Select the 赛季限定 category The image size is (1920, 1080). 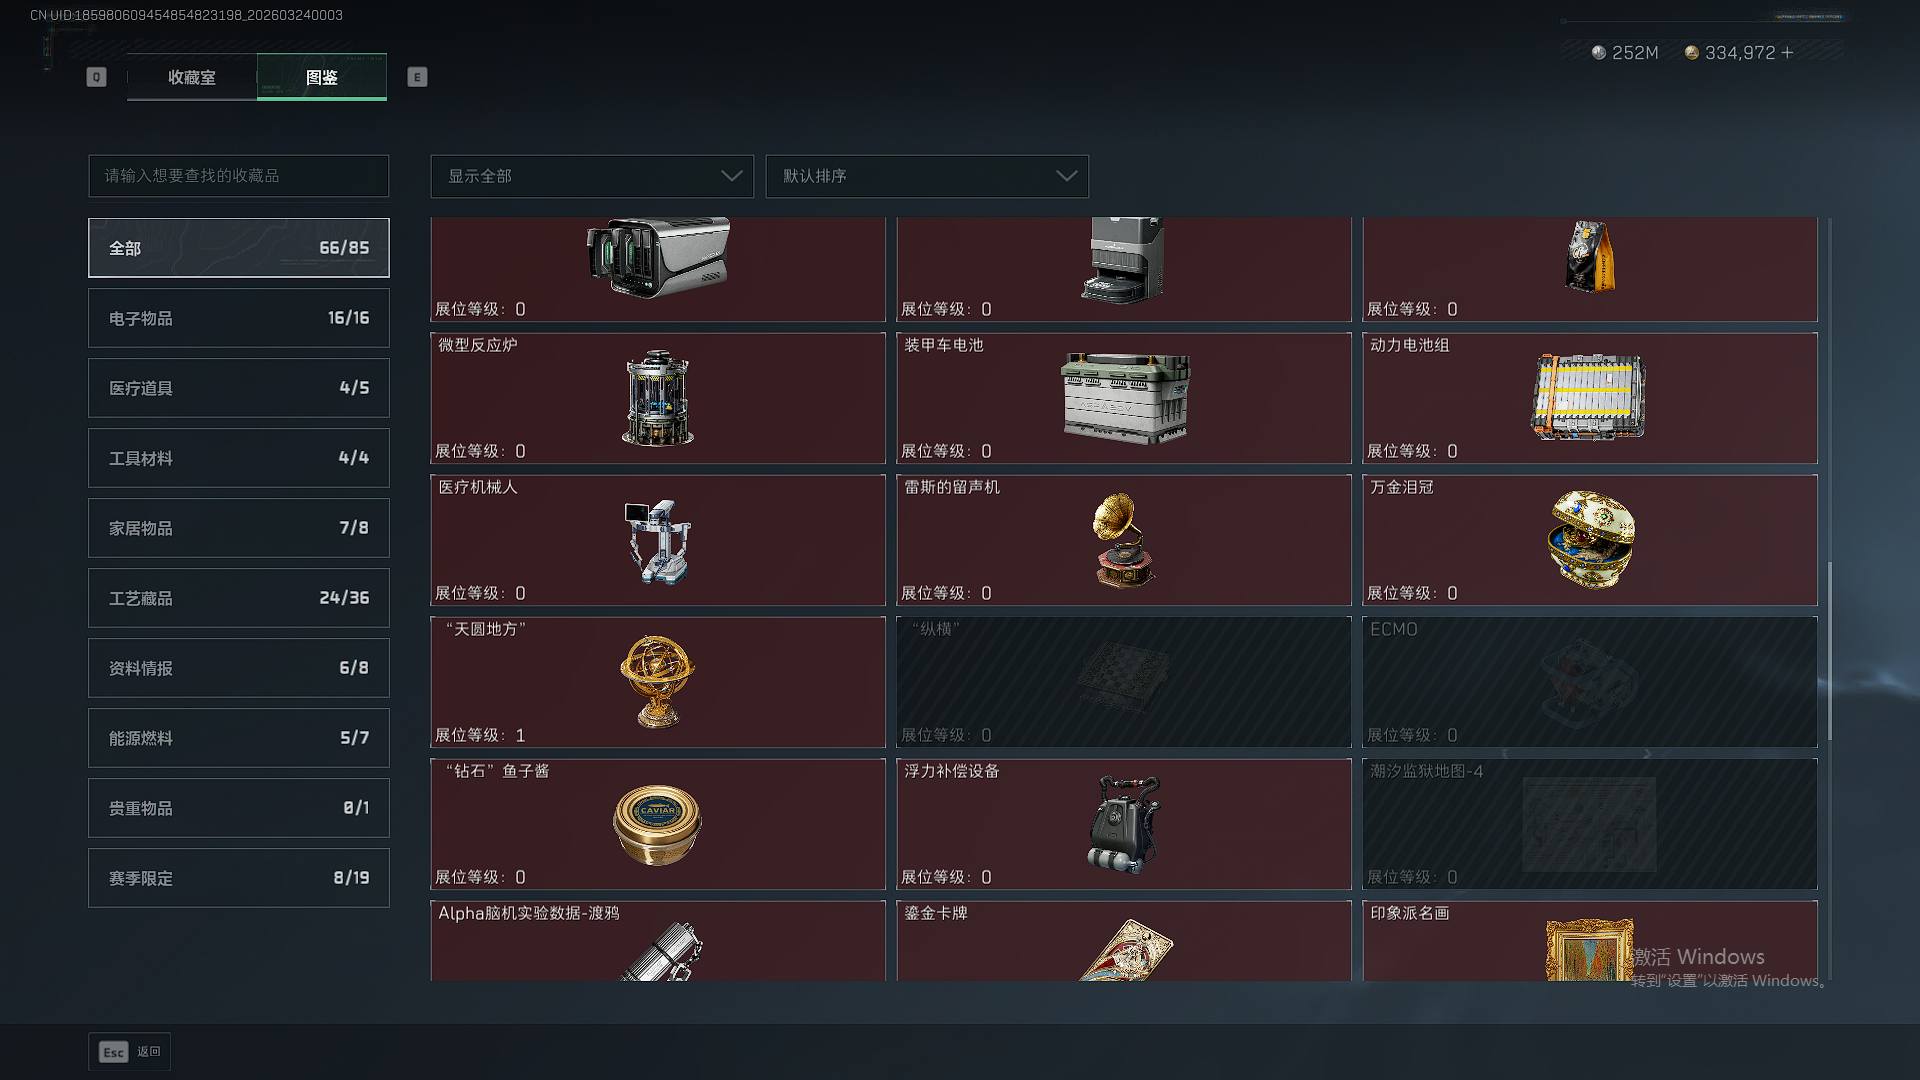pyautogui.click(x=239, y=878)
